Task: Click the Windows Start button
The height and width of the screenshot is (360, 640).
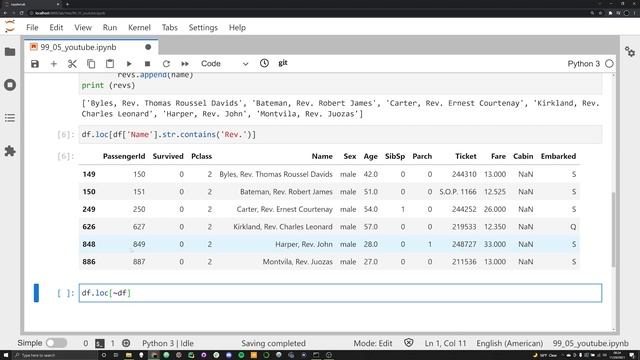Action: [6, 355]
